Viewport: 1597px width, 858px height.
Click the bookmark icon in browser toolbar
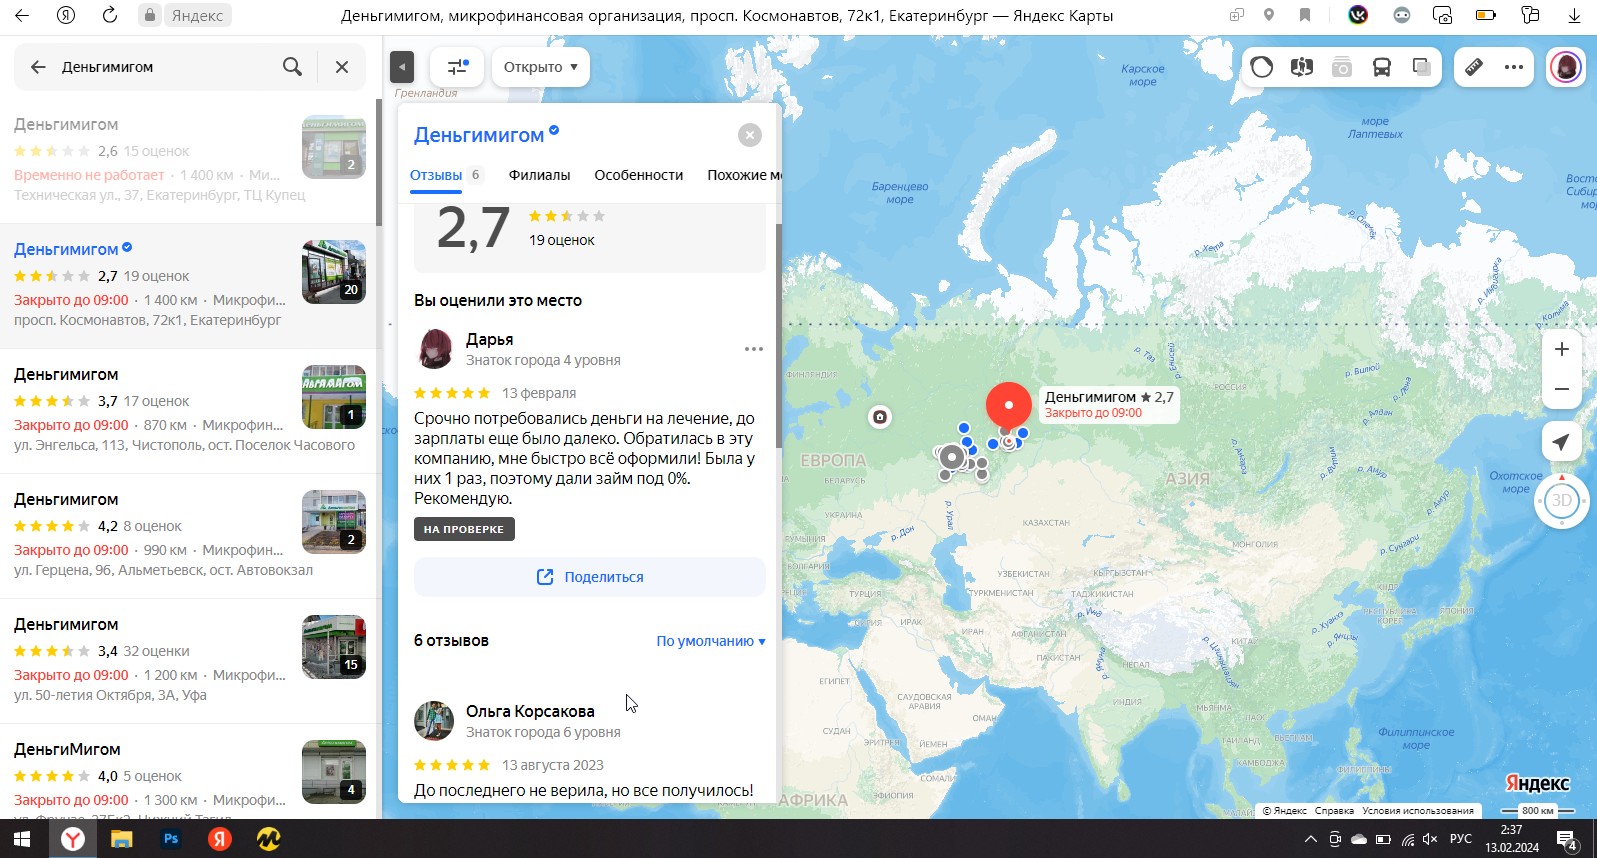[1305, 15]
